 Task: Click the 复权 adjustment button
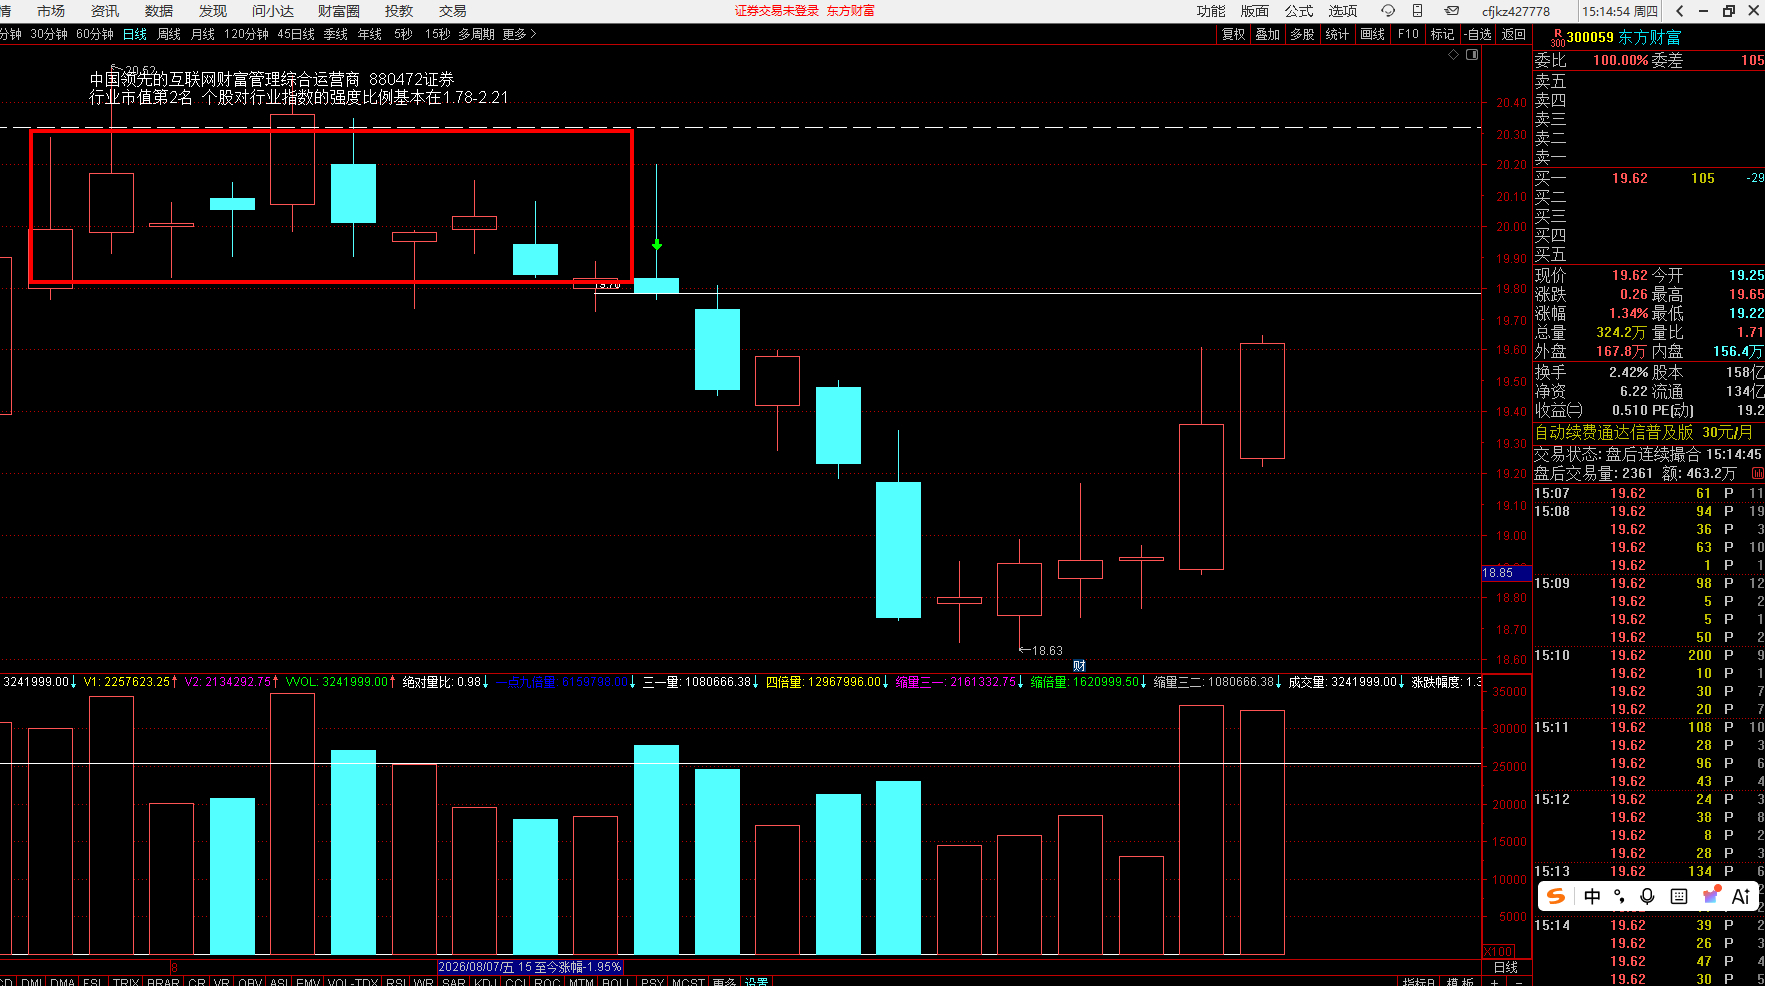point(1234,34)
